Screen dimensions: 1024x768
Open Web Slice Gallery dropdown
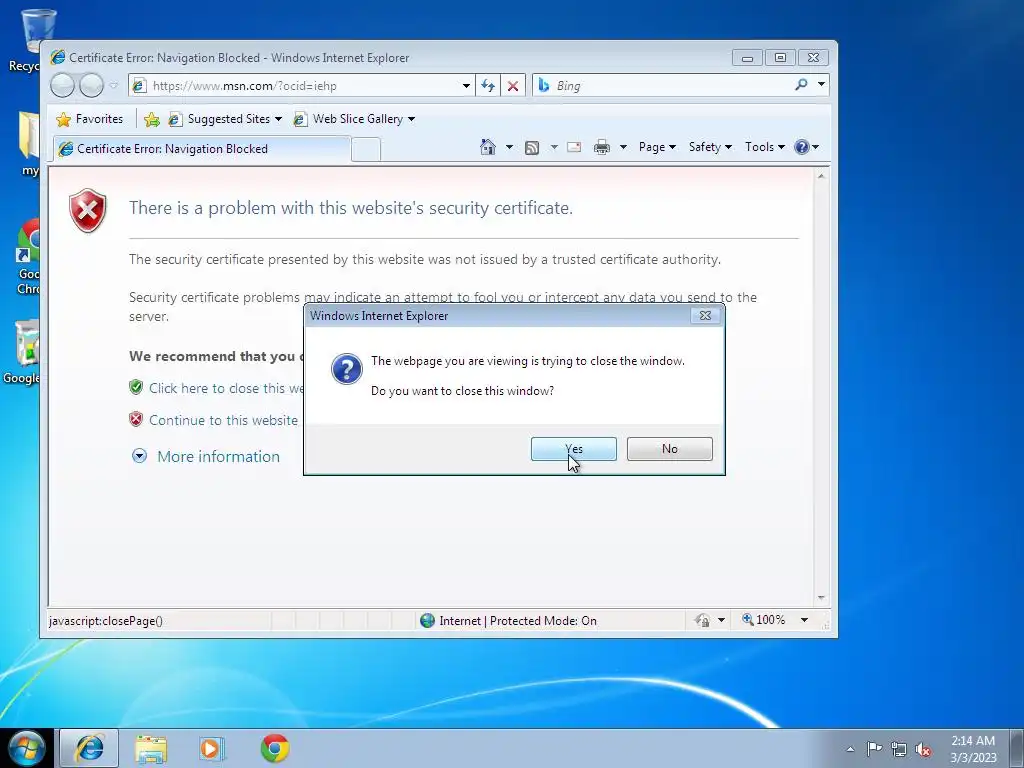(355, 119)
